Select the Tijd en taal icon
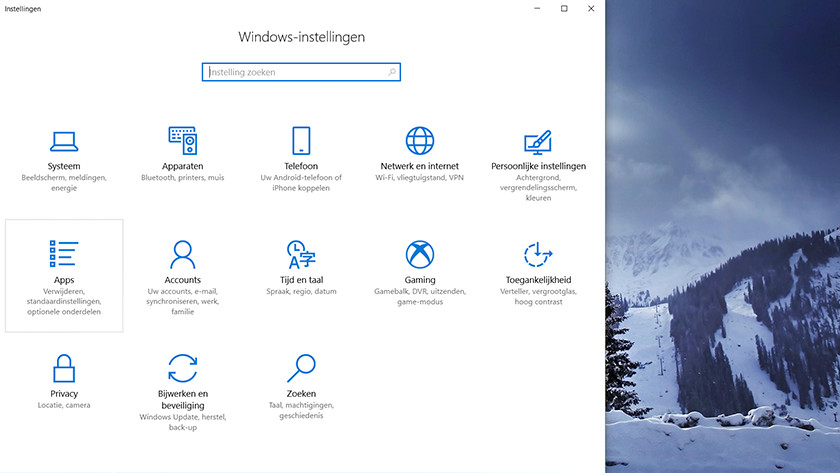The image size is (840, 473). [301, 254]
